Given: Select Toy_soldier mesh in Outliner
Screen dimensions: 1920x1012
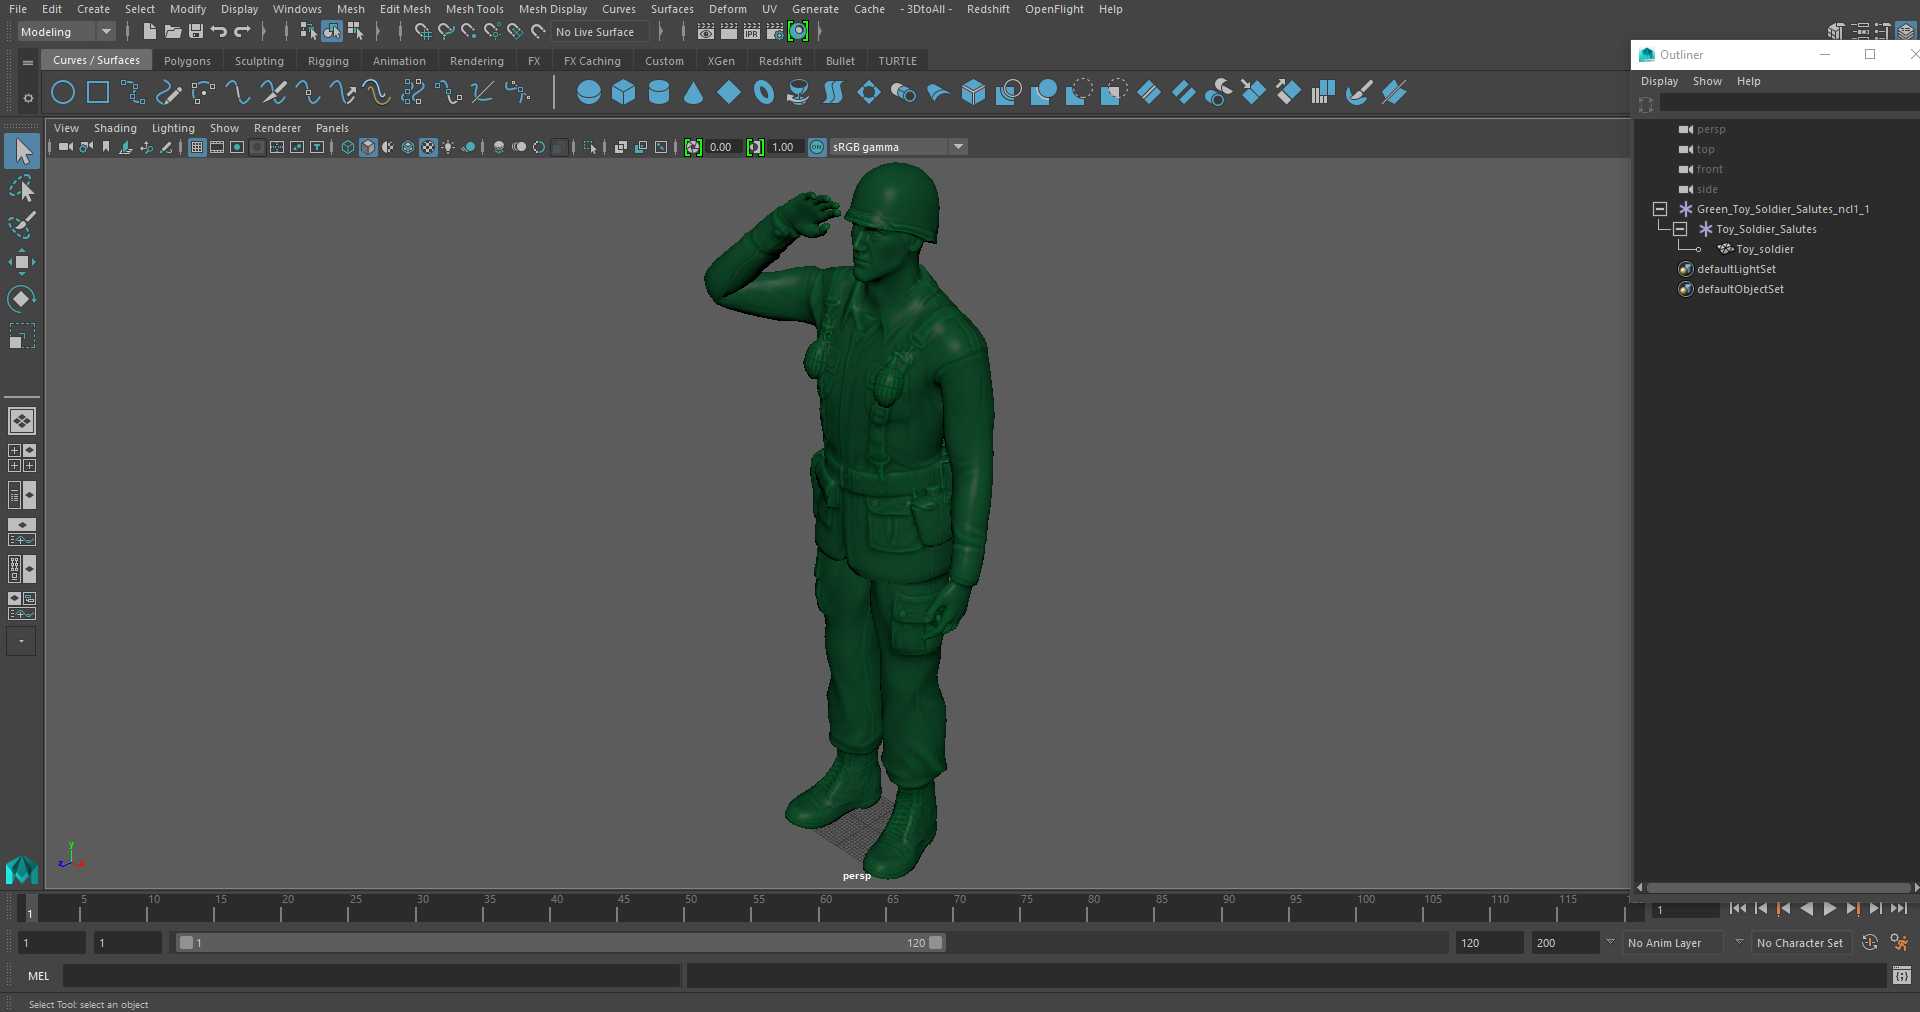Looking at the screenshot, I should click(x=1764, y=249).
